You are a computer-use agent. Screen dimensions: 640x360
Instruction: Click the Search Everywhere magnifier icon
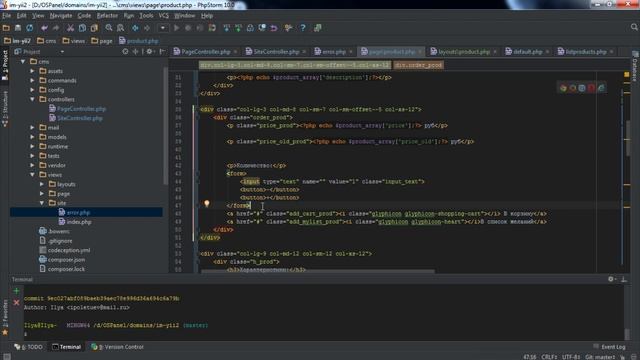[634, 27]
